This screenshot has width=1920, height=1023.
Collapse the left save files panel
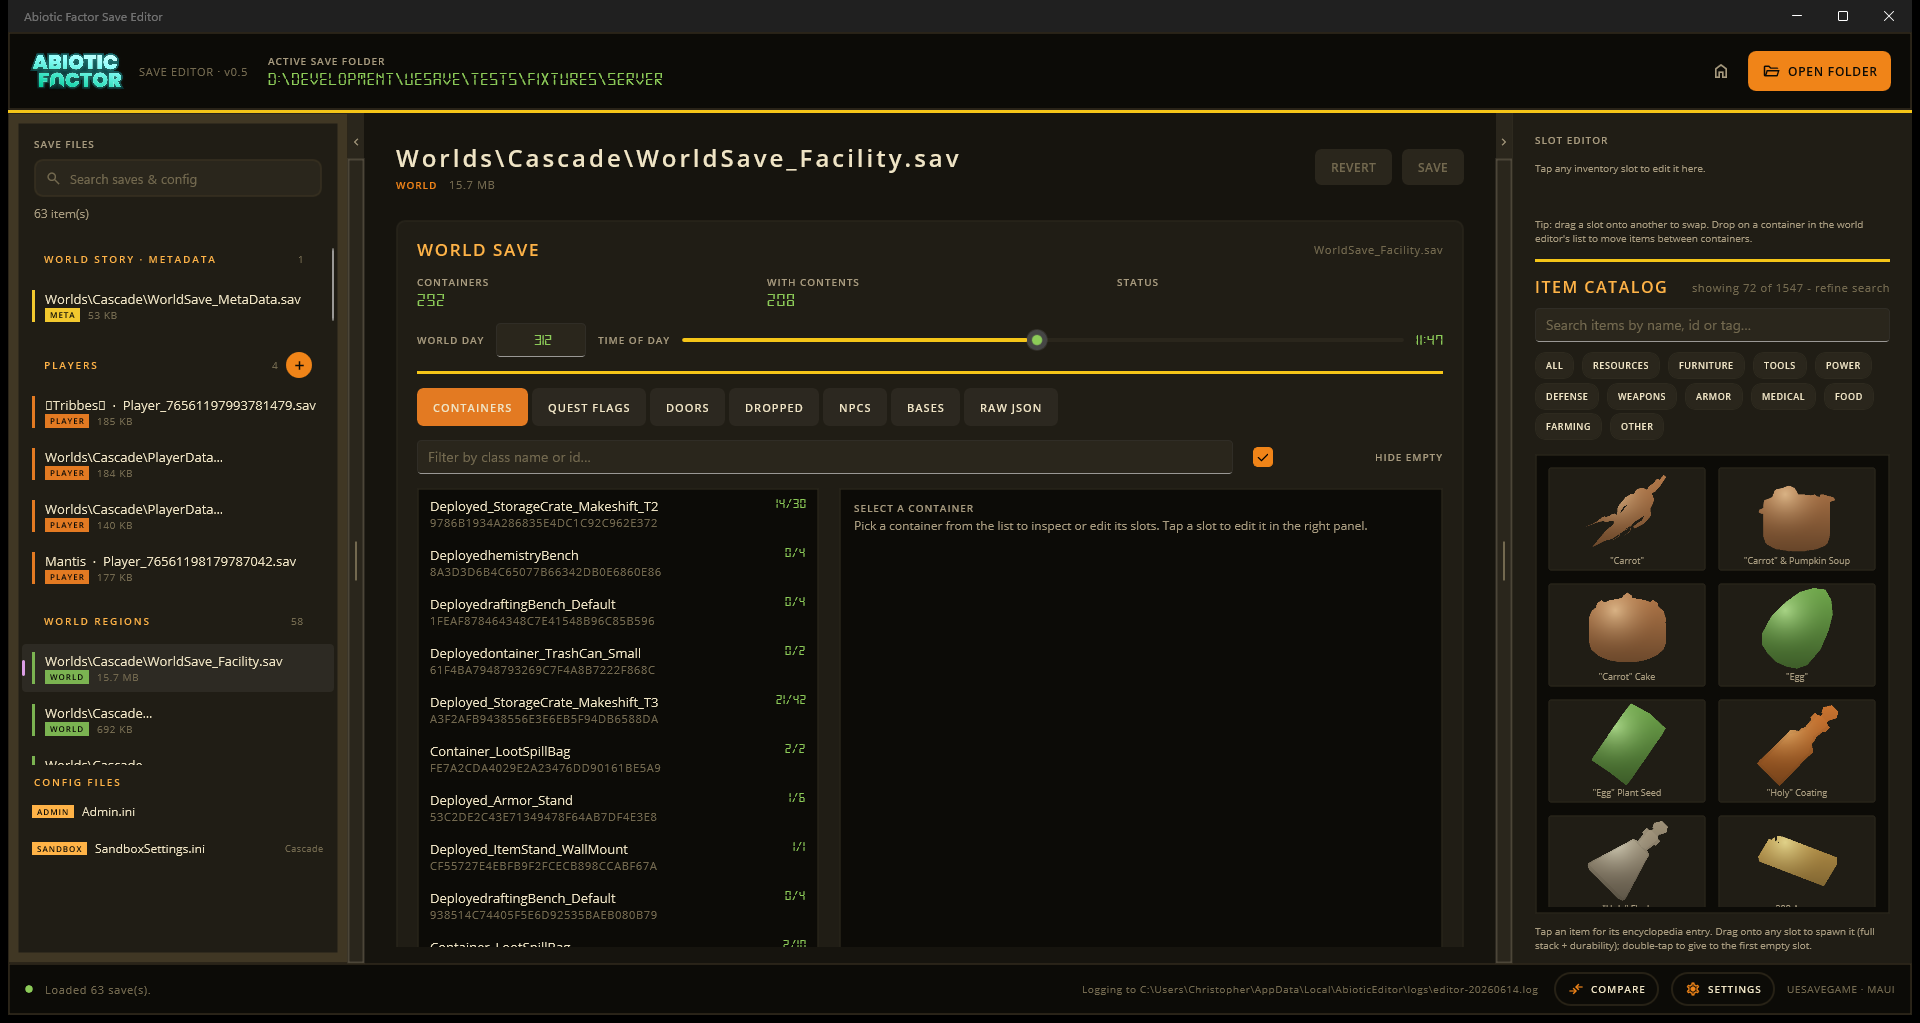(x=356, y=143)
